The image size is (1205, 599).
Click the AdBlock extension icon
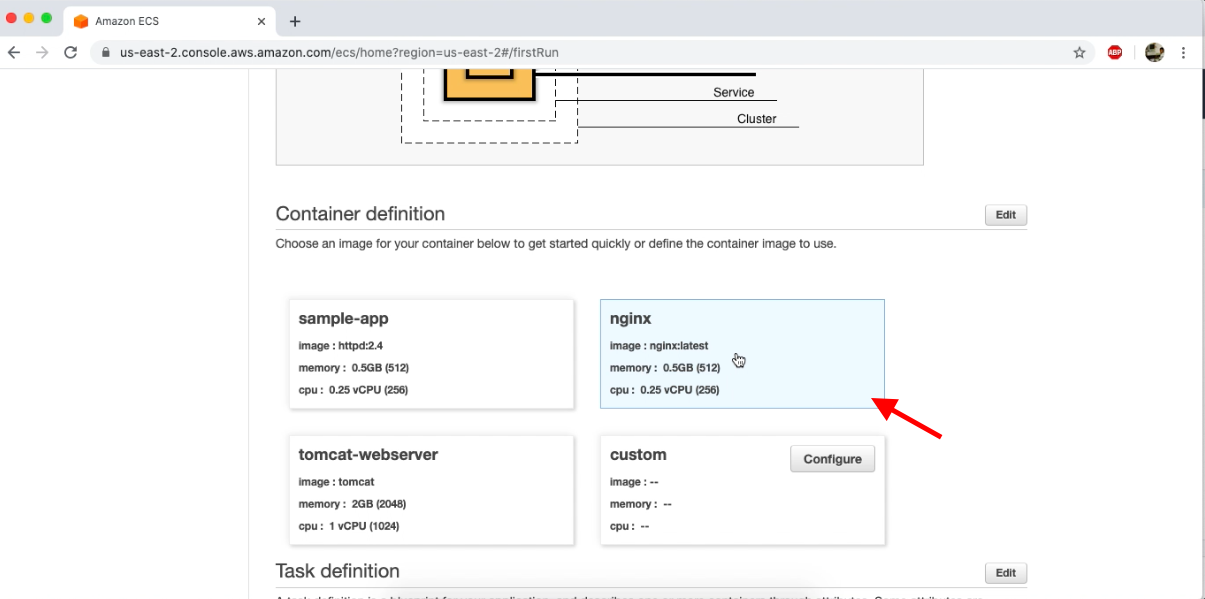tap(1114, 51)
